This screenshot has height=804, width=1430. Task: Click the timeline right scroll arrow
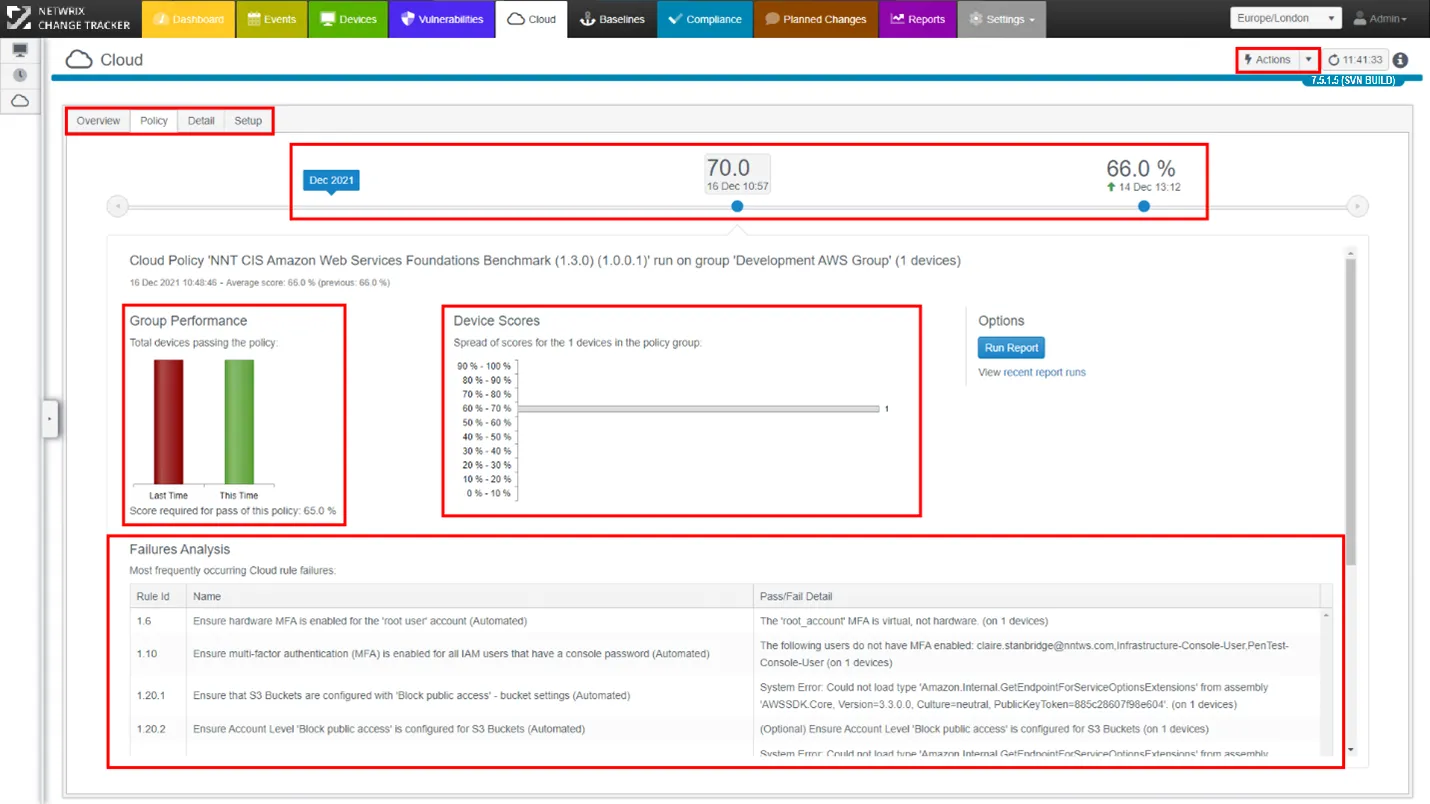pos(1357,207)
